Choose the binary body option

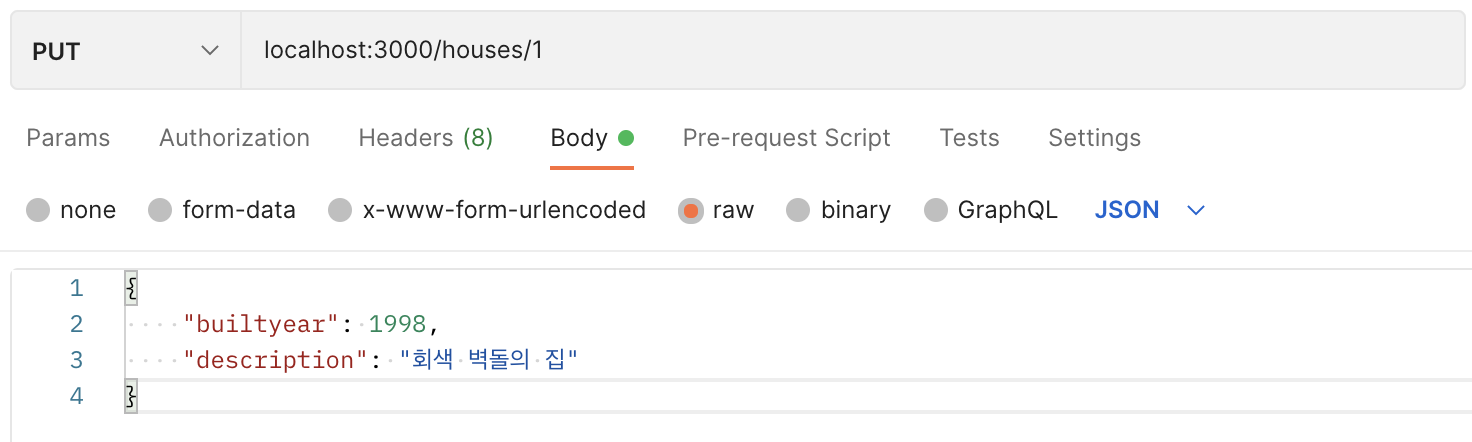point(798,211)
